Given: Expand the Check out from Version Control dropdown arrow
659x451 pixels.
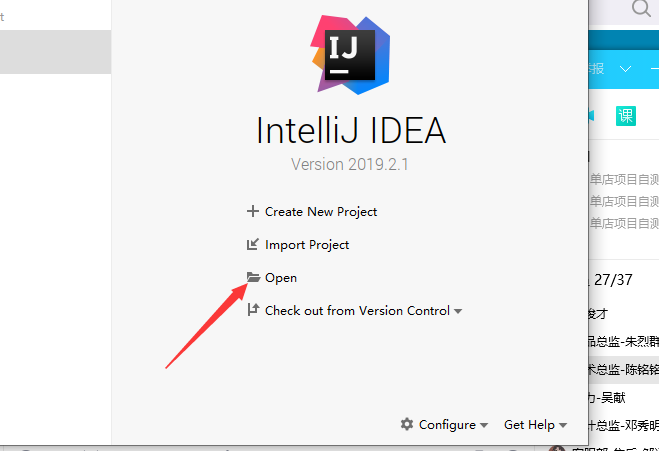Looking at the screenshot, I should tap(458, 312).
